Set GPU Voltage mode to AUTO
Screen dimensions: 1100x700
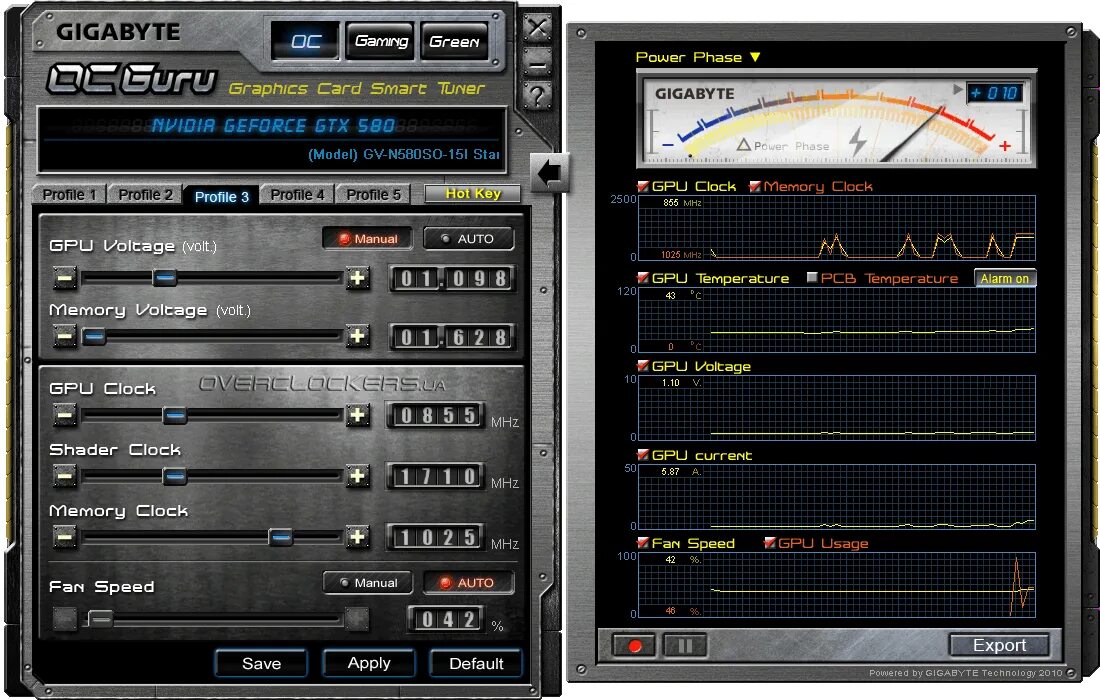pyautogui.click(x=469, y=238)
